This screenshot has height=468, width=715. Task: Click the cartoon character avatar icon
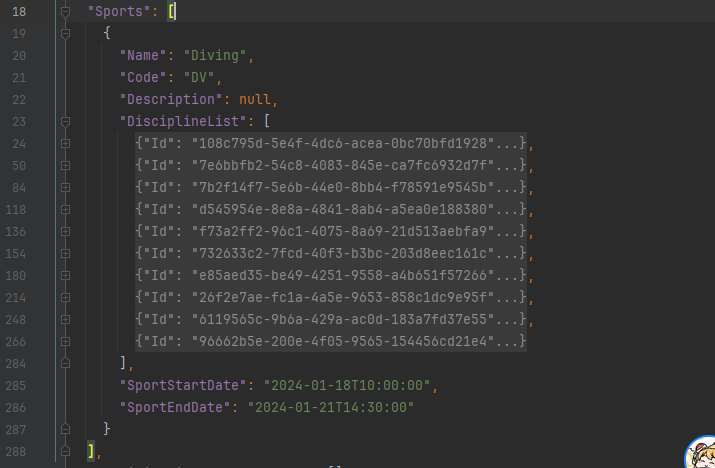pos(700,452)
